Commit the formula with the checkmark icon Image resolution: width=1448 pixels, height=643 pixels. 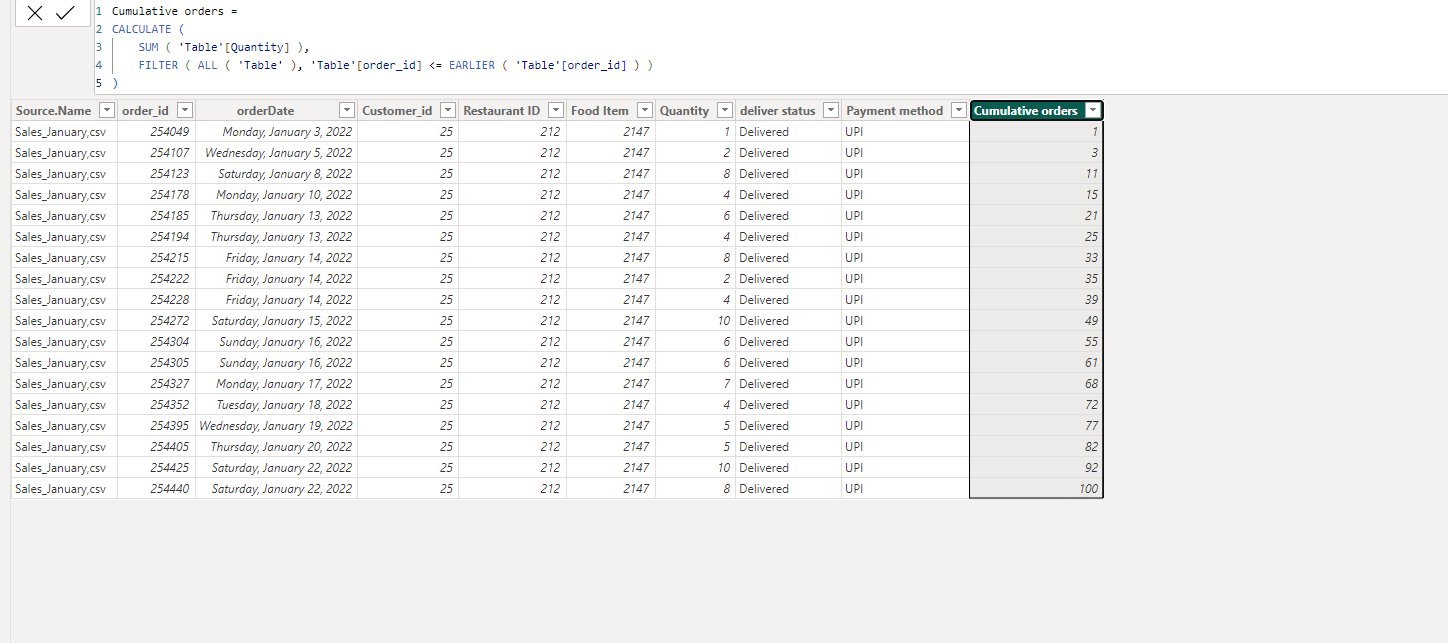coord(66,13)
